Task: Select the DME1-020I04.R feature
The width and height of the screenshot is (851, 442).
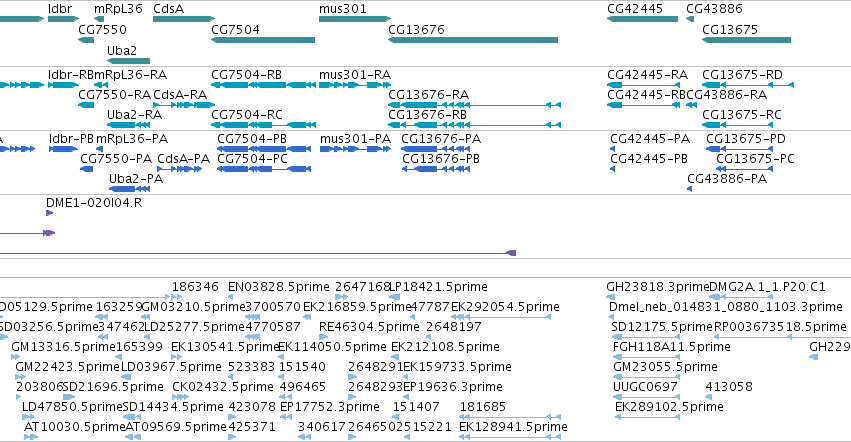Action: point(49,213)
